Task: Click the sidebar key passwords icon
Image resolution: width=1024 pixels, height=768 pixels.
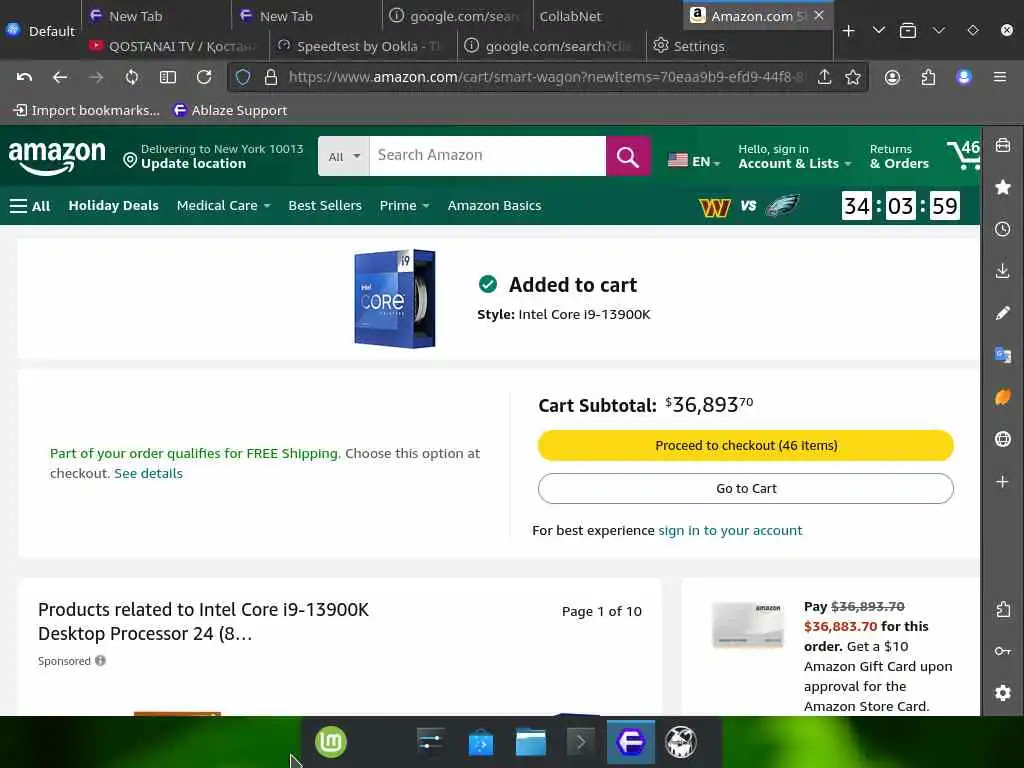Action: click(x=1002, y=651)
